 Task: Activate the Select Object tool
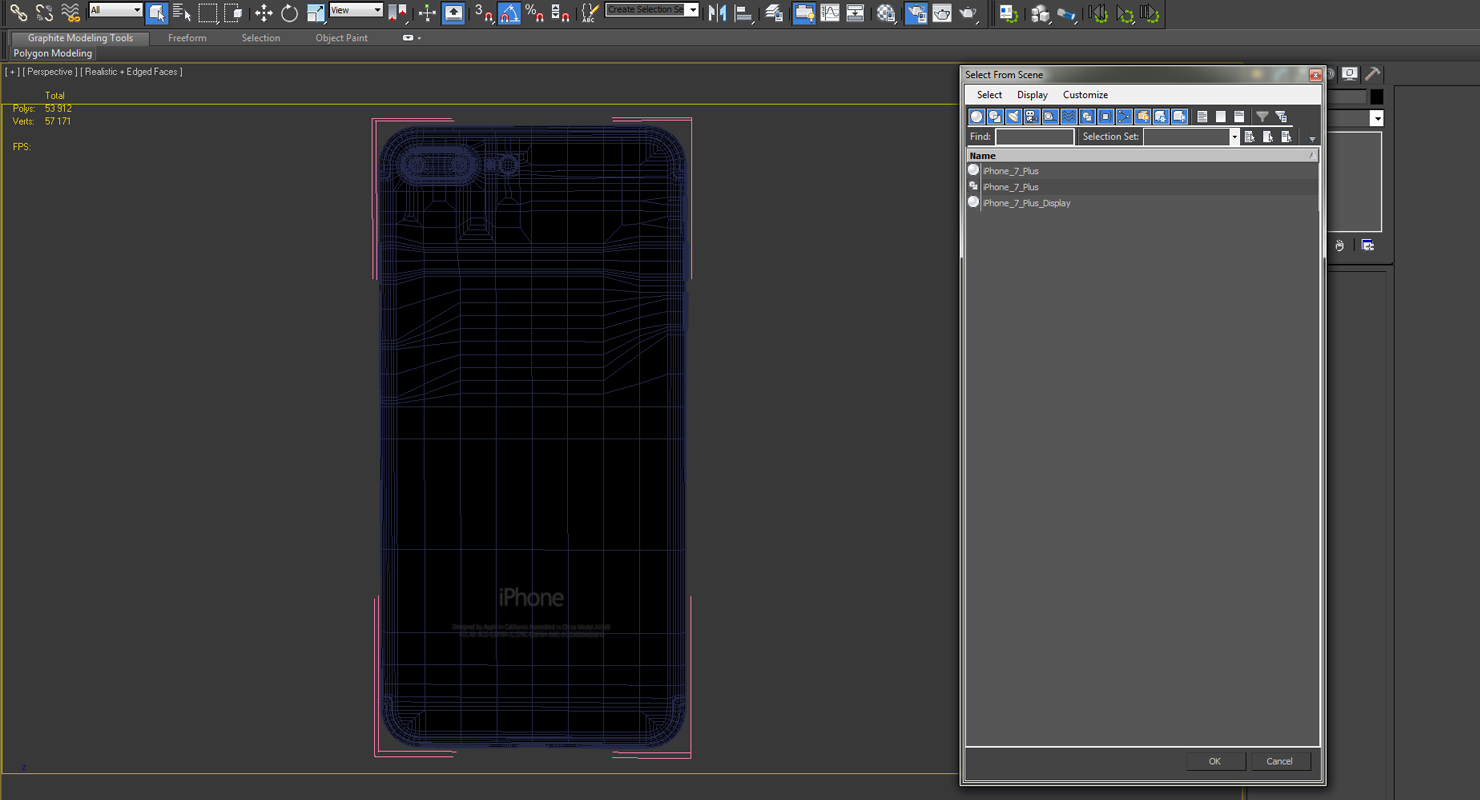pyautogui.click(x=156, y=13)
